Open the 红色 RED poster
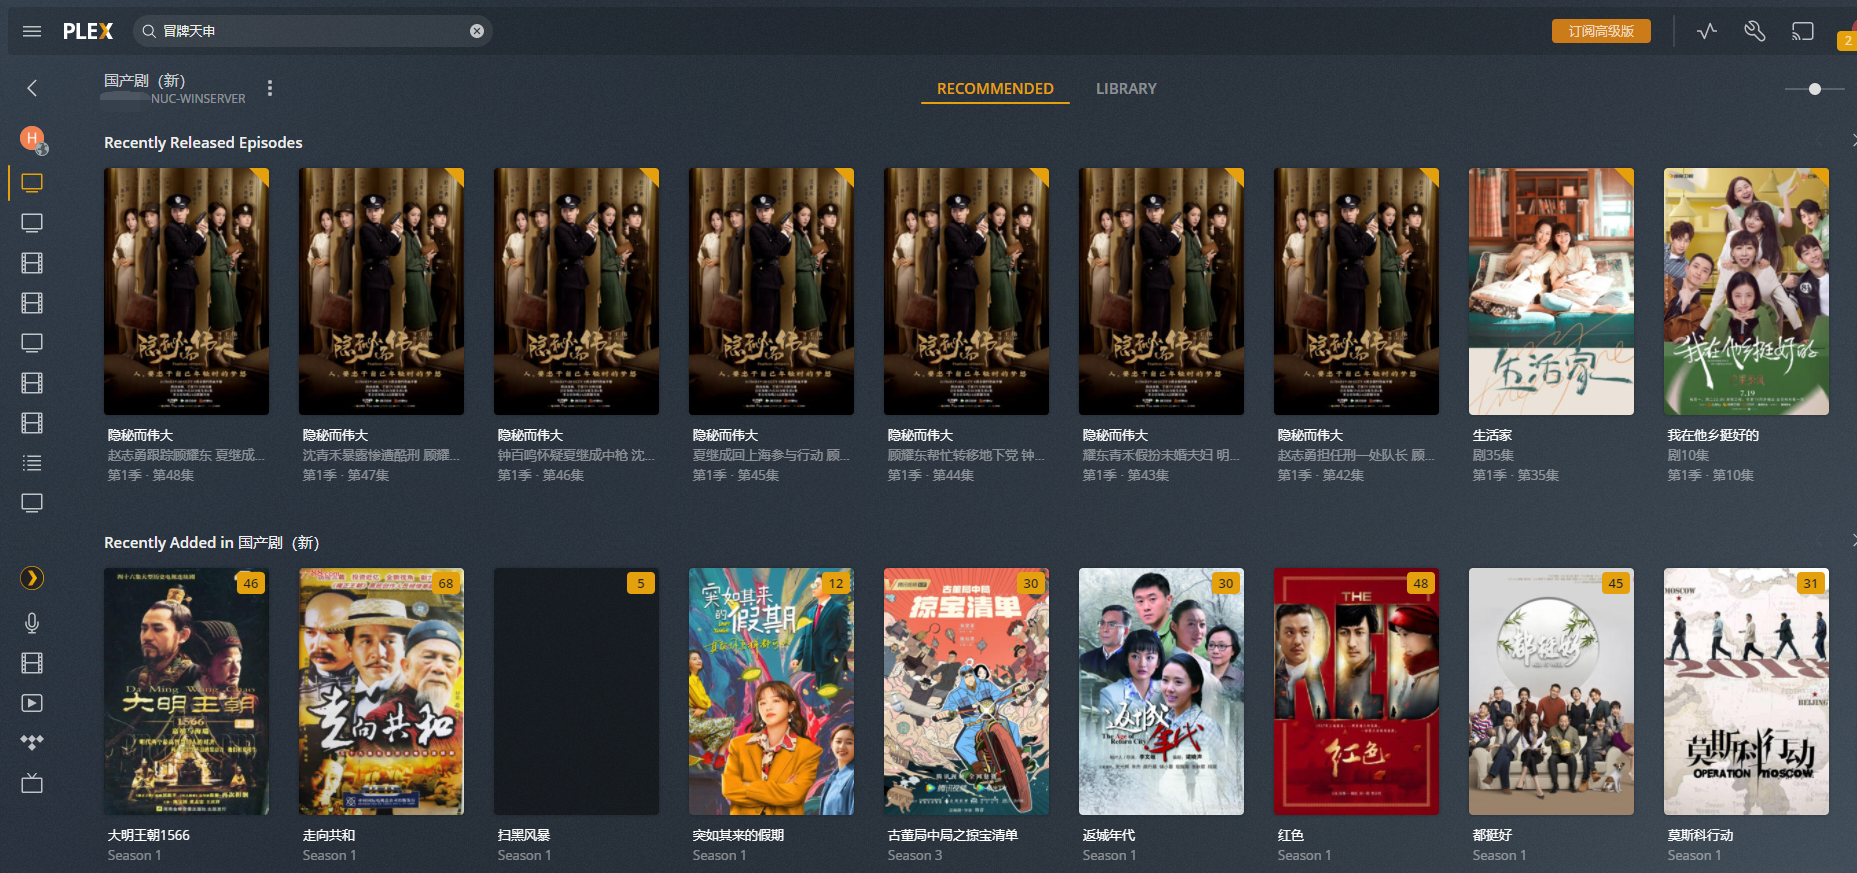Screen dimensions: 1857x873 click(x=1356, y=691)
